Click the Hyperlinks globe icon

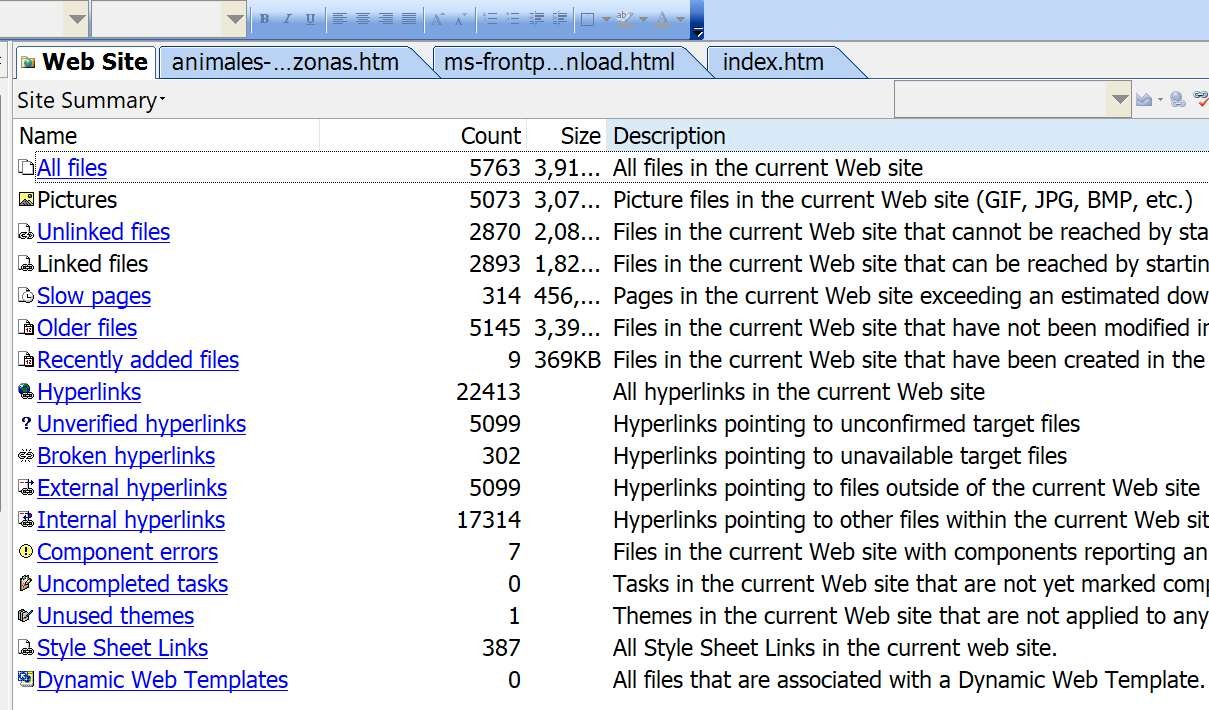coord(26,392)
